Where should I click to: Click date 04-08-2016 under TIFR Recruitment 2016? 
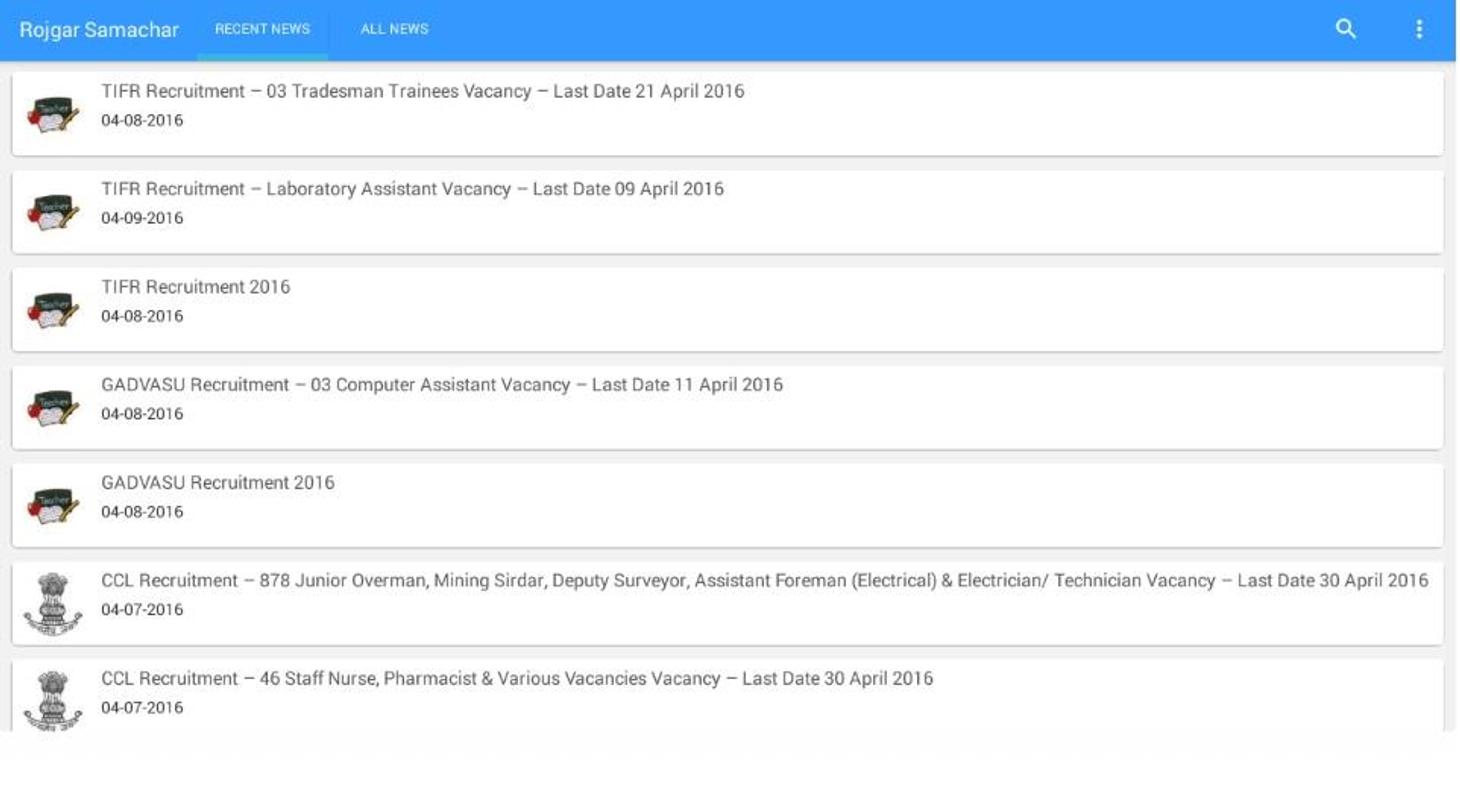click(x=142, y=316)
